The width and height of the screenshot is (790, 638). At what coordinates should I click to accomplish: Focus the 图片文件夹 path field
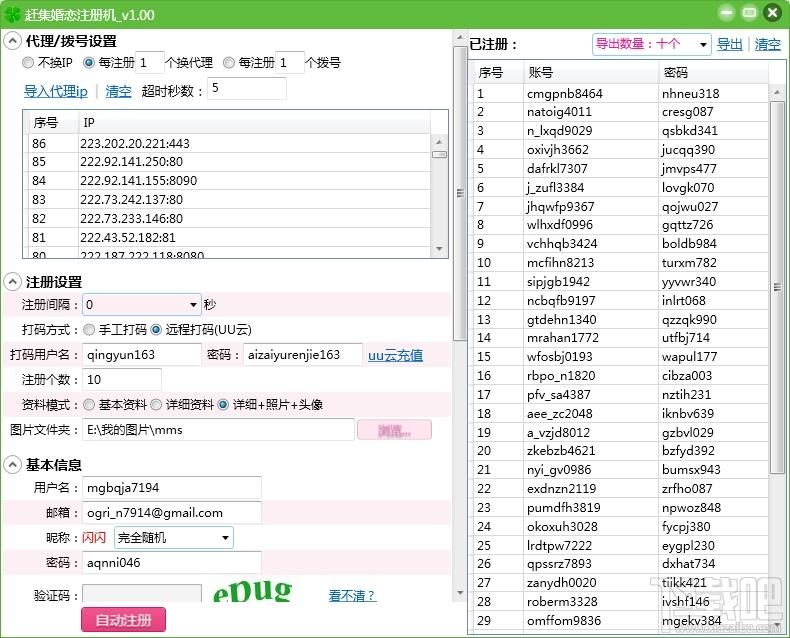tap(218, 430)
